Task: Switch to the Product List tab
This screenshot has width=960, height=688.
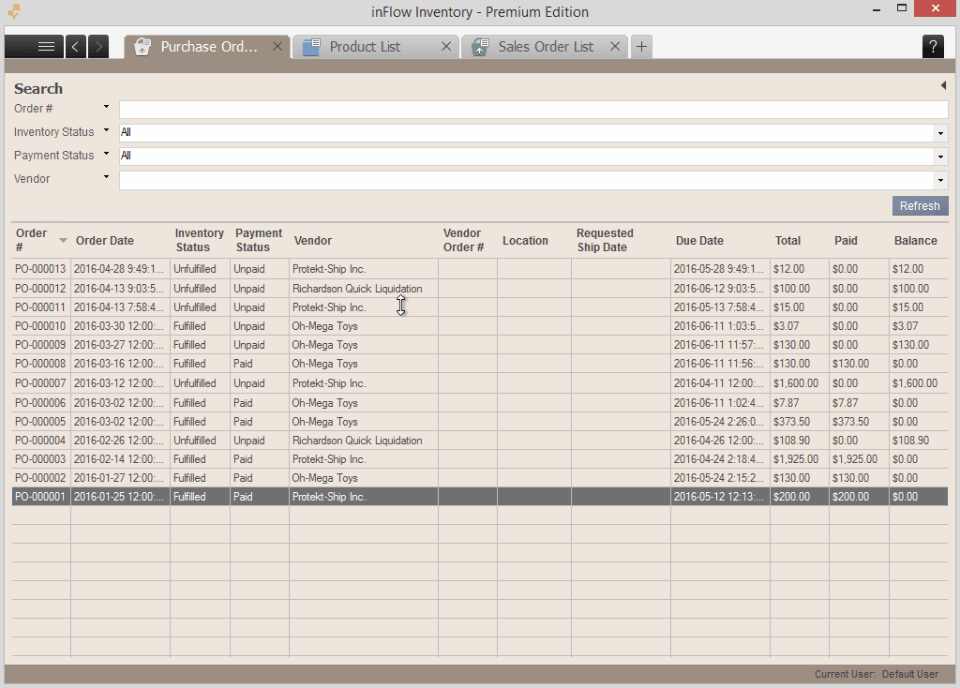Action: click(376, 47)
